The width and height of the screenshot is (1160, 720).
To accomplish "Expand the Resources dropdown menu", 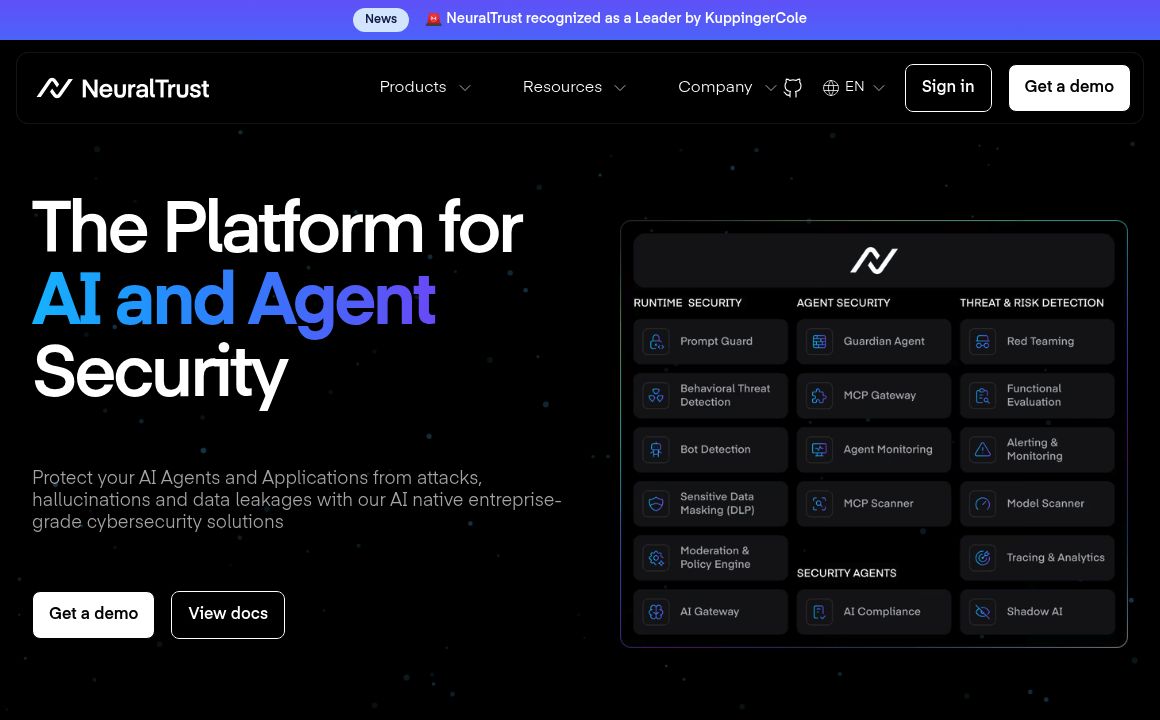I will 574,88.
